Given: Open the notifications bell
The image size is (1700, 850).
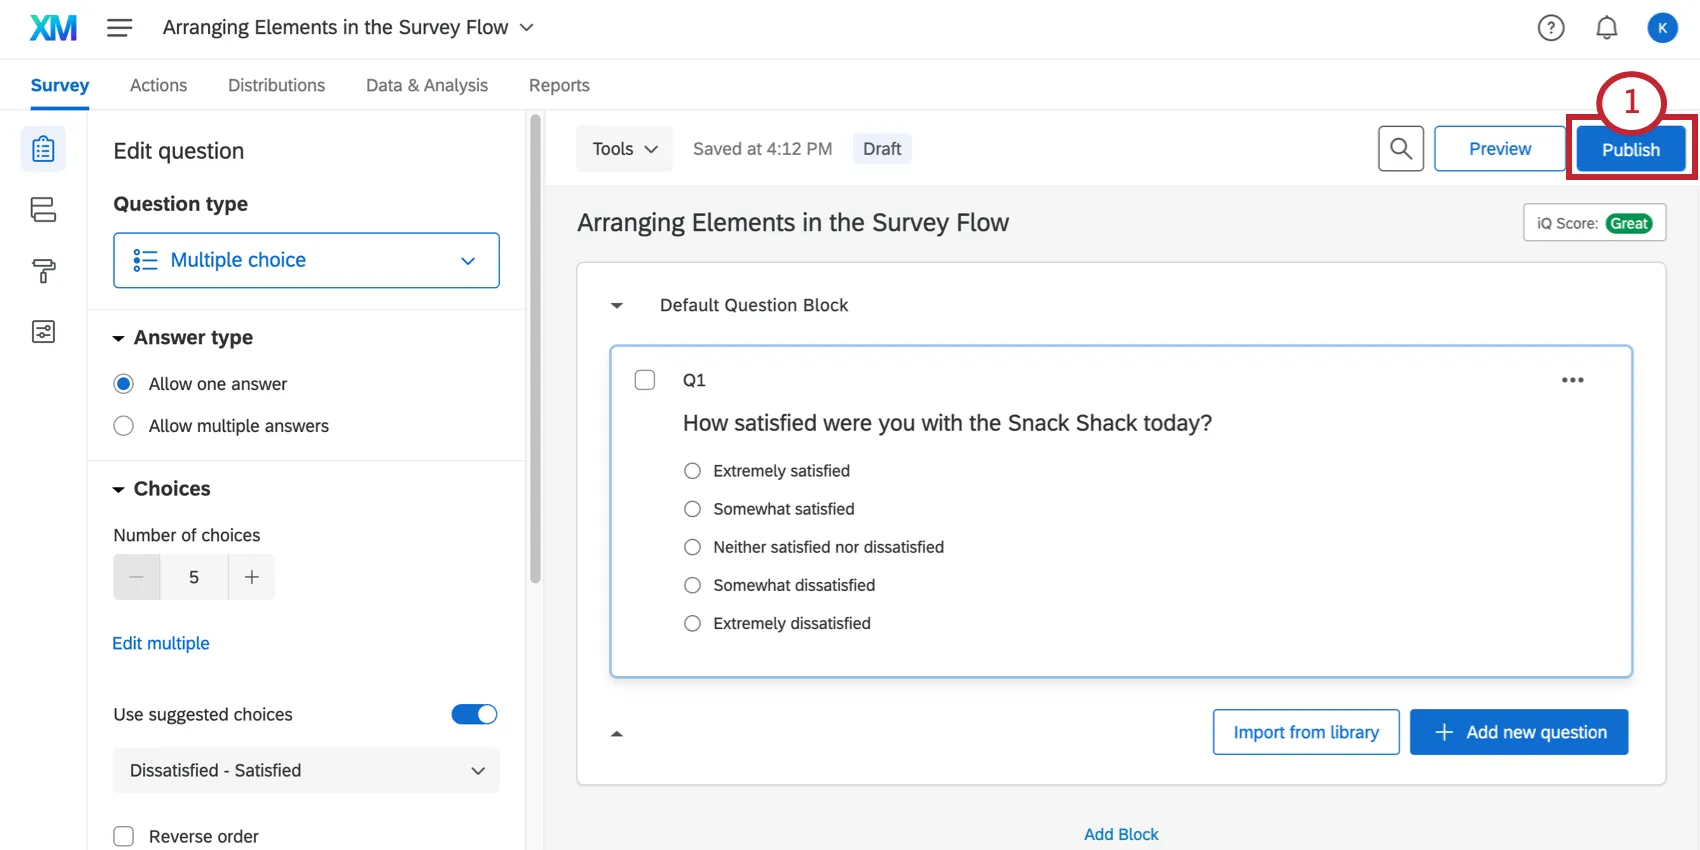Looking at the screenshot, I should coord(1606,28).
